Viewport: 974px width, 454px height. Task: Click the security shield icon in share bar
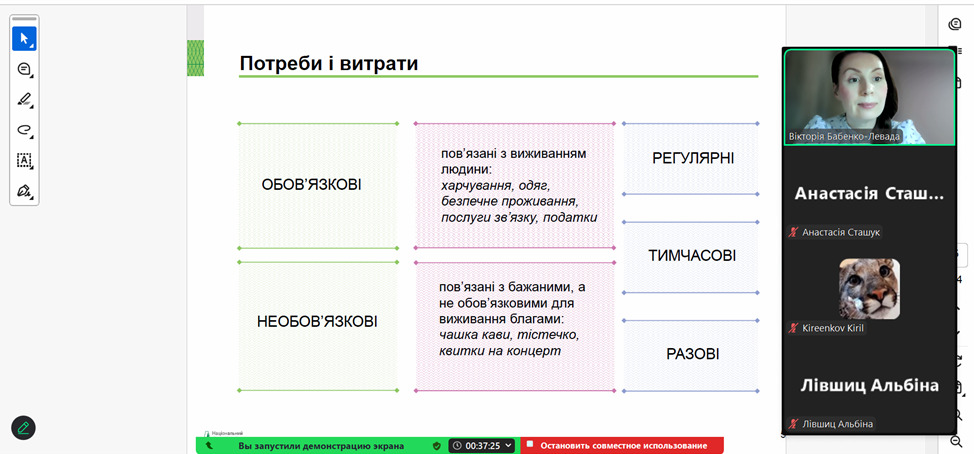(x=436, y=446)
